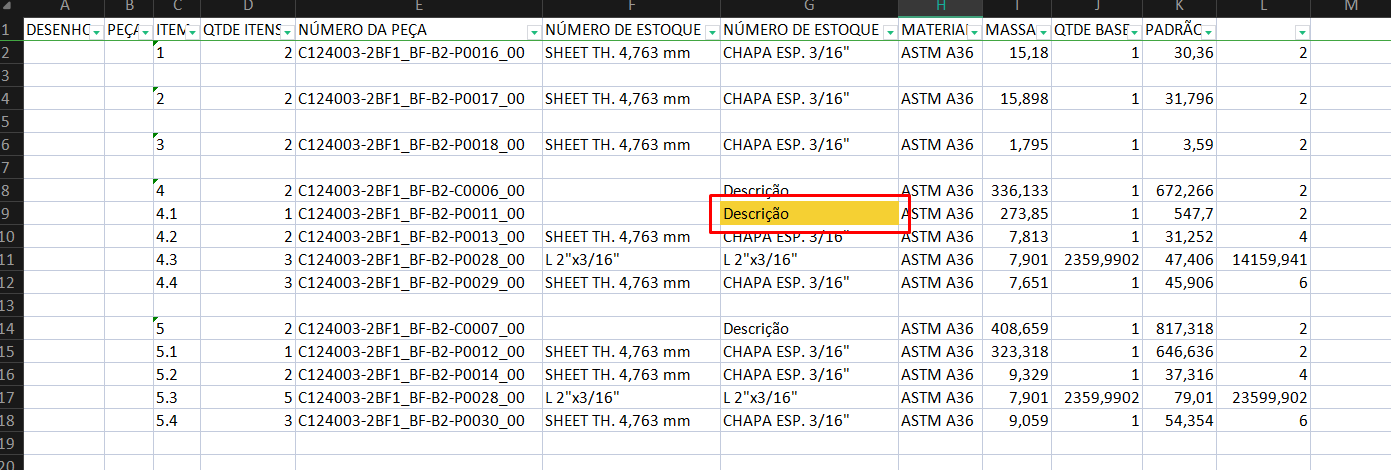
Task: Select the yellow highlighted Descrição cell
Action: pos(808,214)
